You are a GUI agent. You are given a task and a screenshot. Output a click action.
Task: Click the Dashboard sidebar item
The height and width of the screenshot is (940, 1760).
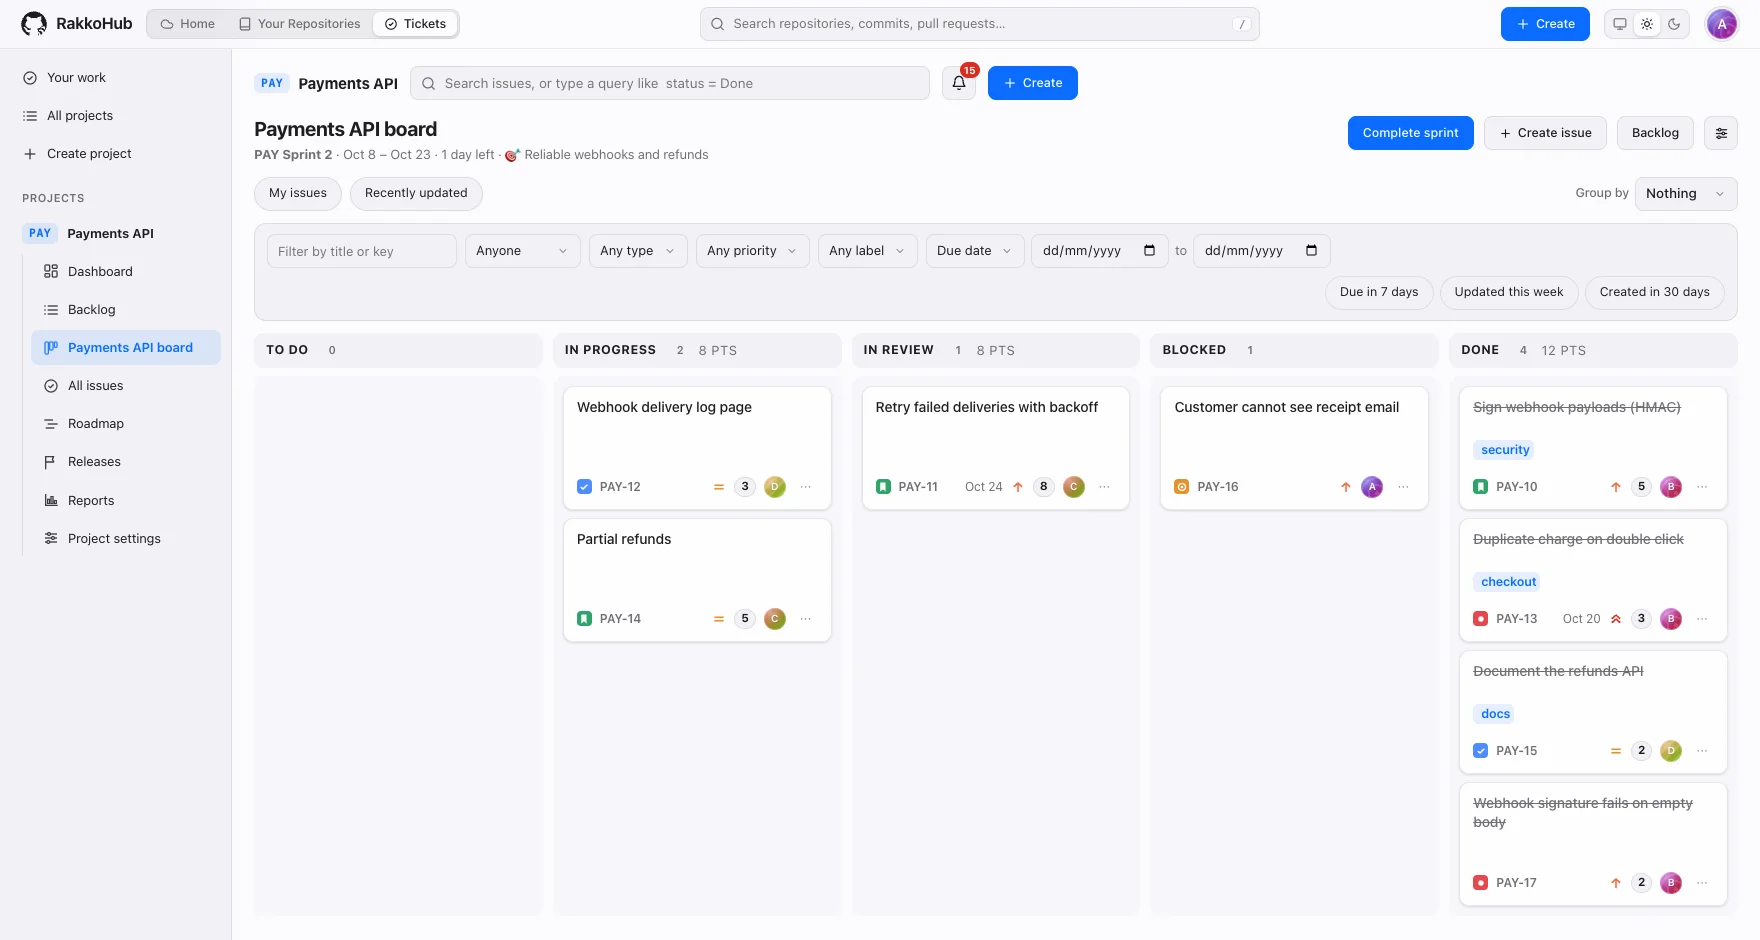[x=126, y=272]
